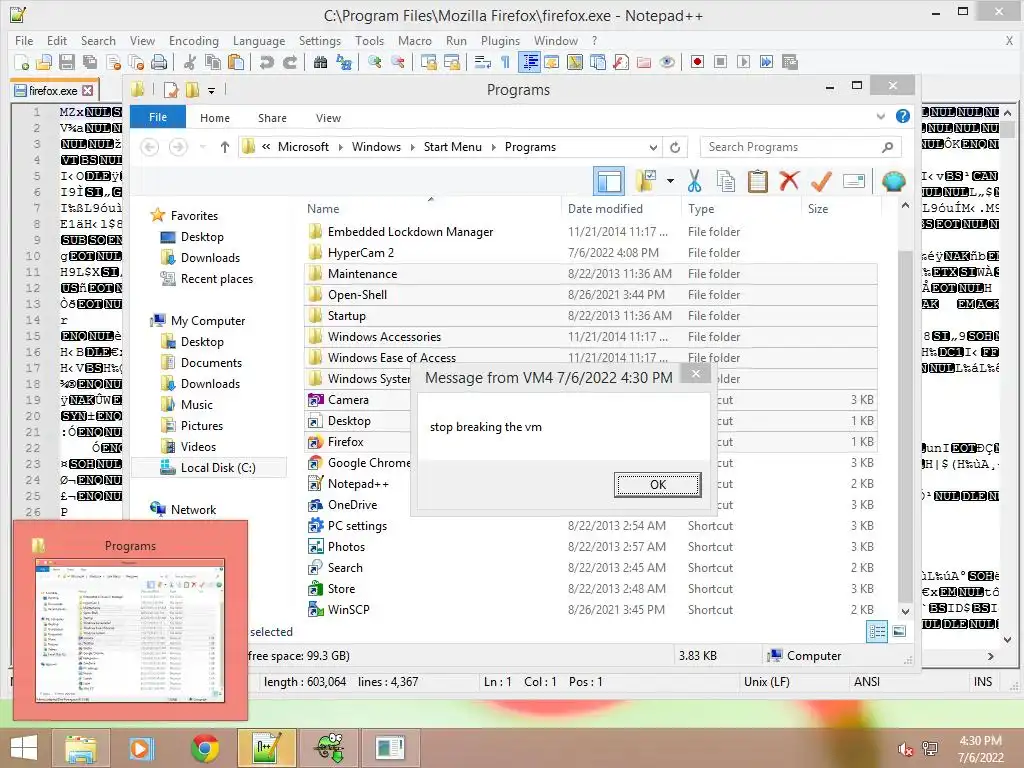Click the orange checkmark properties icon in Explorer
The height and width of the screenshot is (768, 1024).
pyautogui.click(x=821, y=181)
